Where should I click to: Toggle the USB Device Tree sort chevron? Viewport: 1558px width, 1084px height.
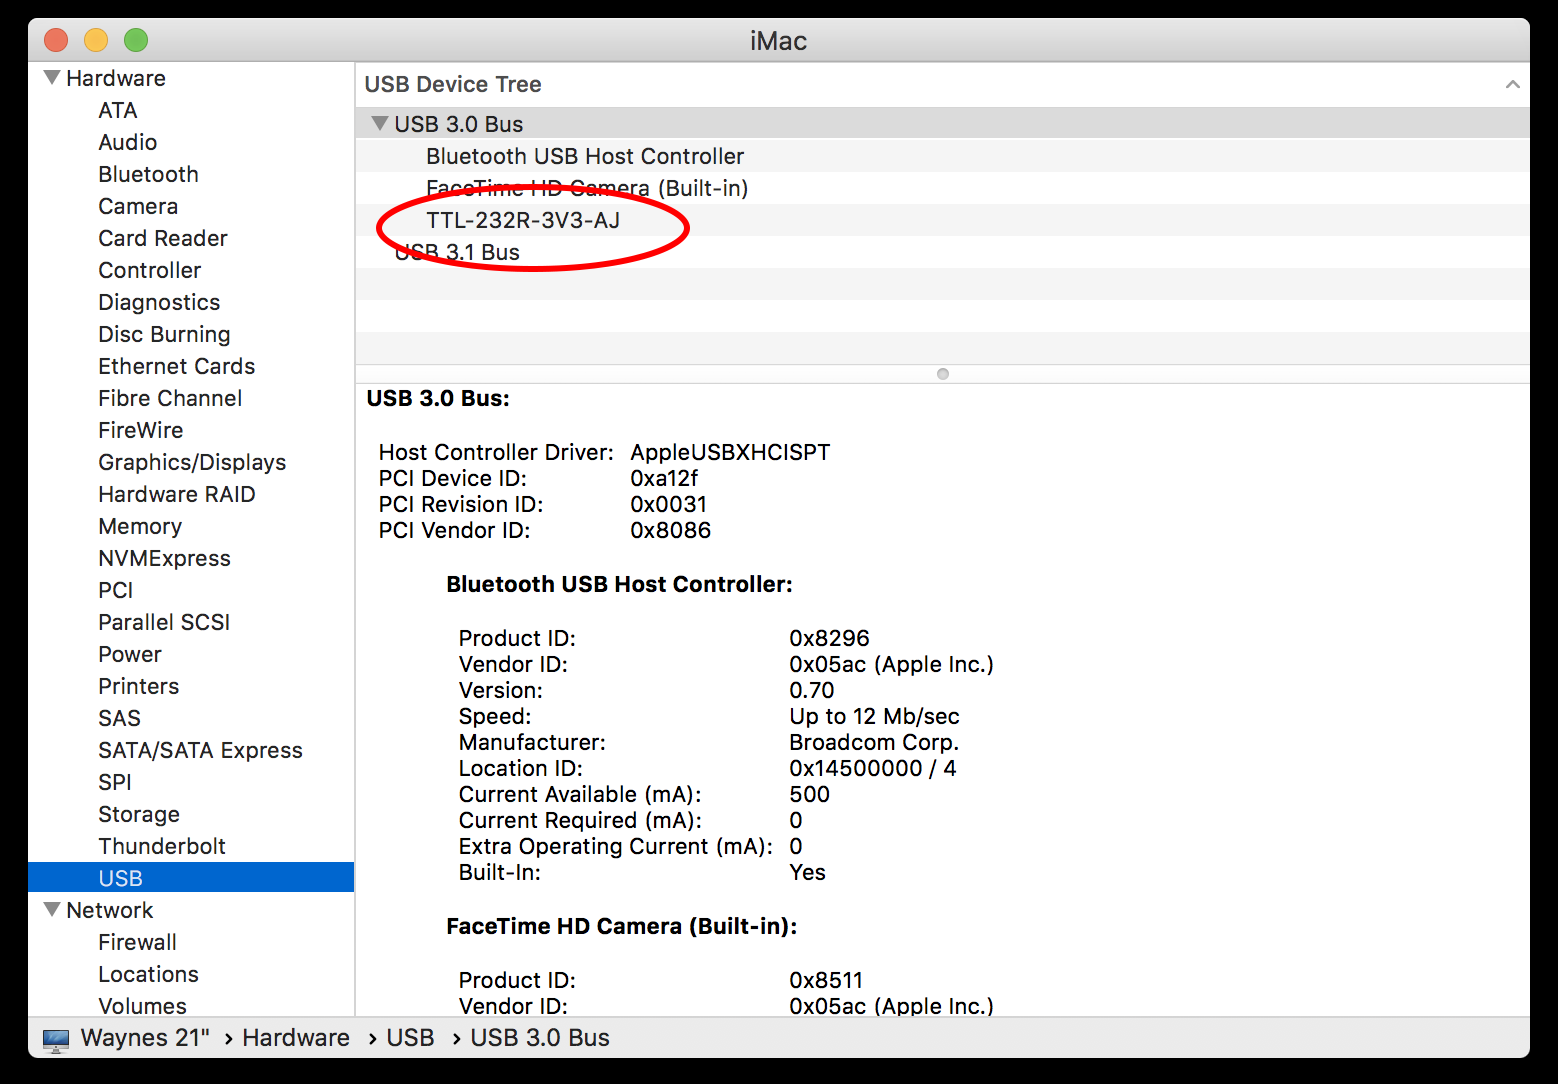pyautogui.click(x=1512, y=85)
